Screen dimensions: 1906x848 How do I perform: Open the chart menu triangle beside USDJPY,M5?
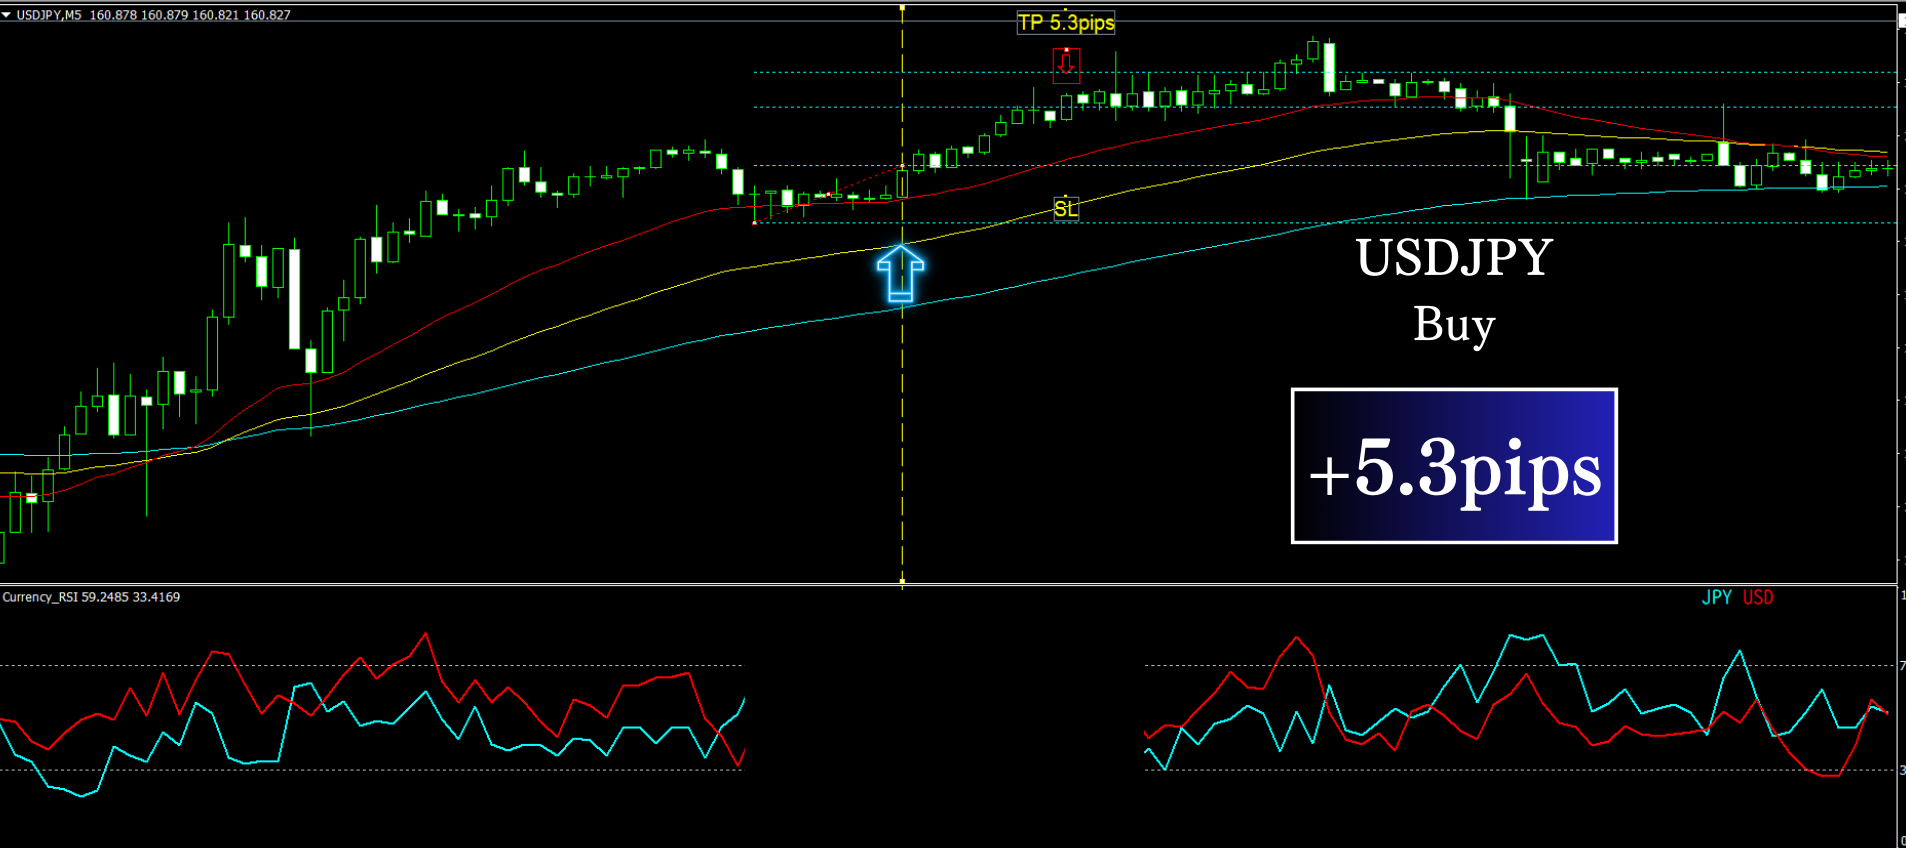(x=6, y=15)
